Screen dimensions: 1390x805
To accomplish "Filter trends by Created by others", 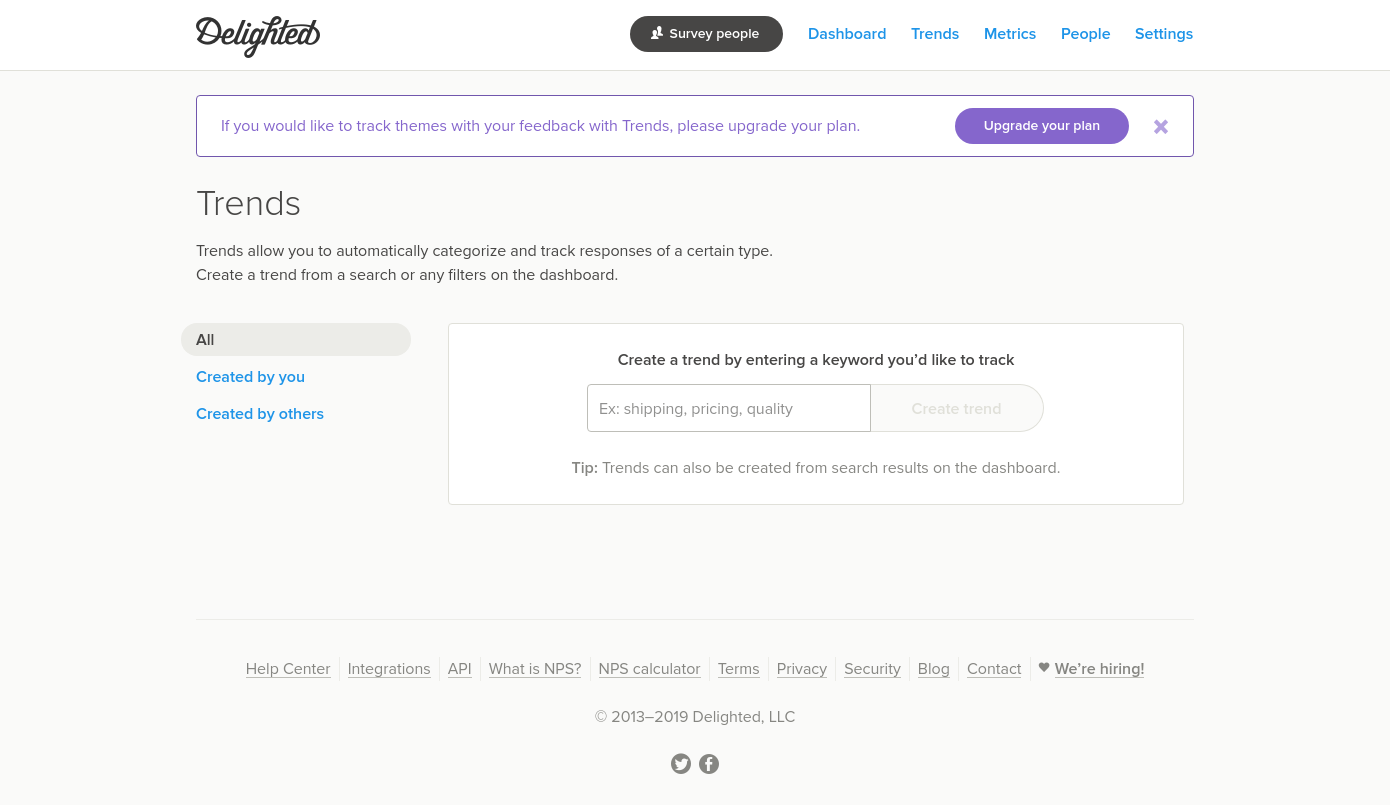I will point(260,414).
